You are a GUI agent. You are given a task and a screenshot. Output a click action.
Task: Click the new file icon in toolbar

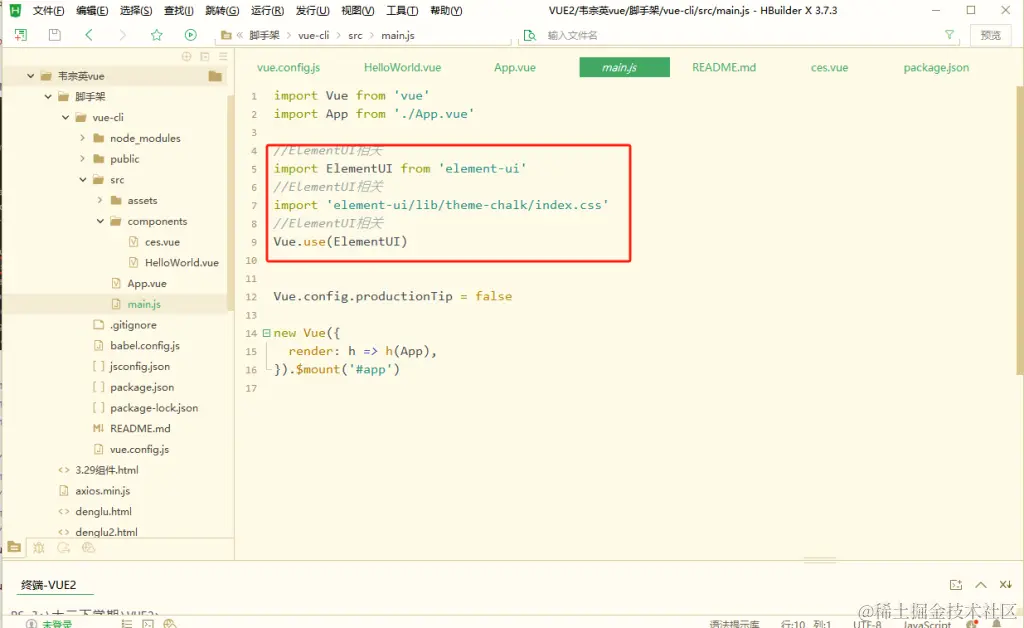pos(20,35)
